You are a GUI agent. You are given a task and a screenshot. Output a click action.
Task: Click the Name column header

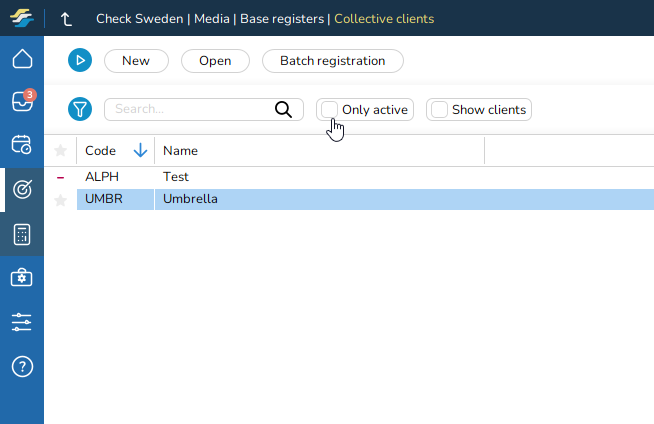point(181,151)
